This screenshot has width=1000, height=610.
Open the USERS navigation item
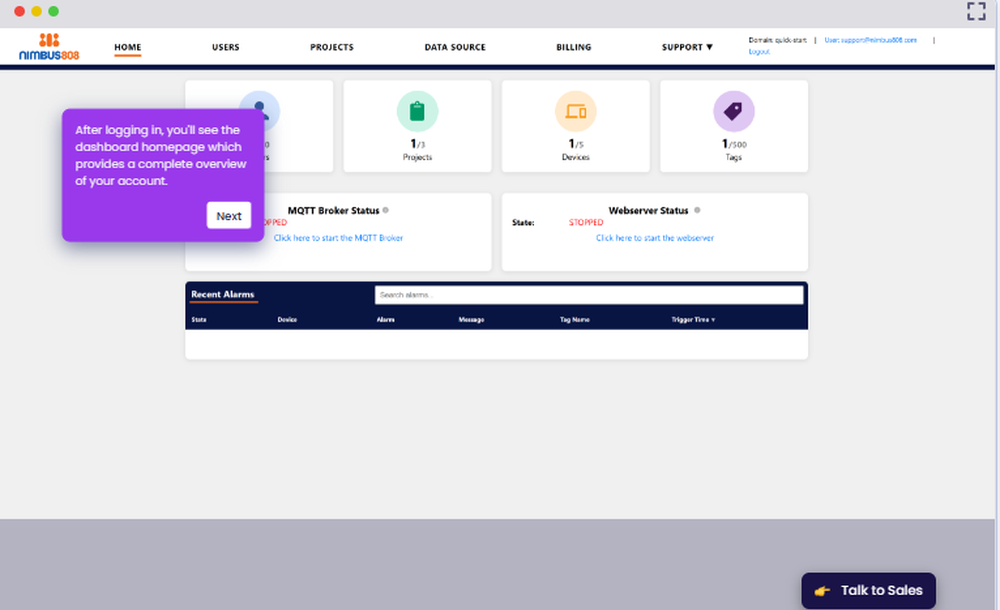(226, 47)
